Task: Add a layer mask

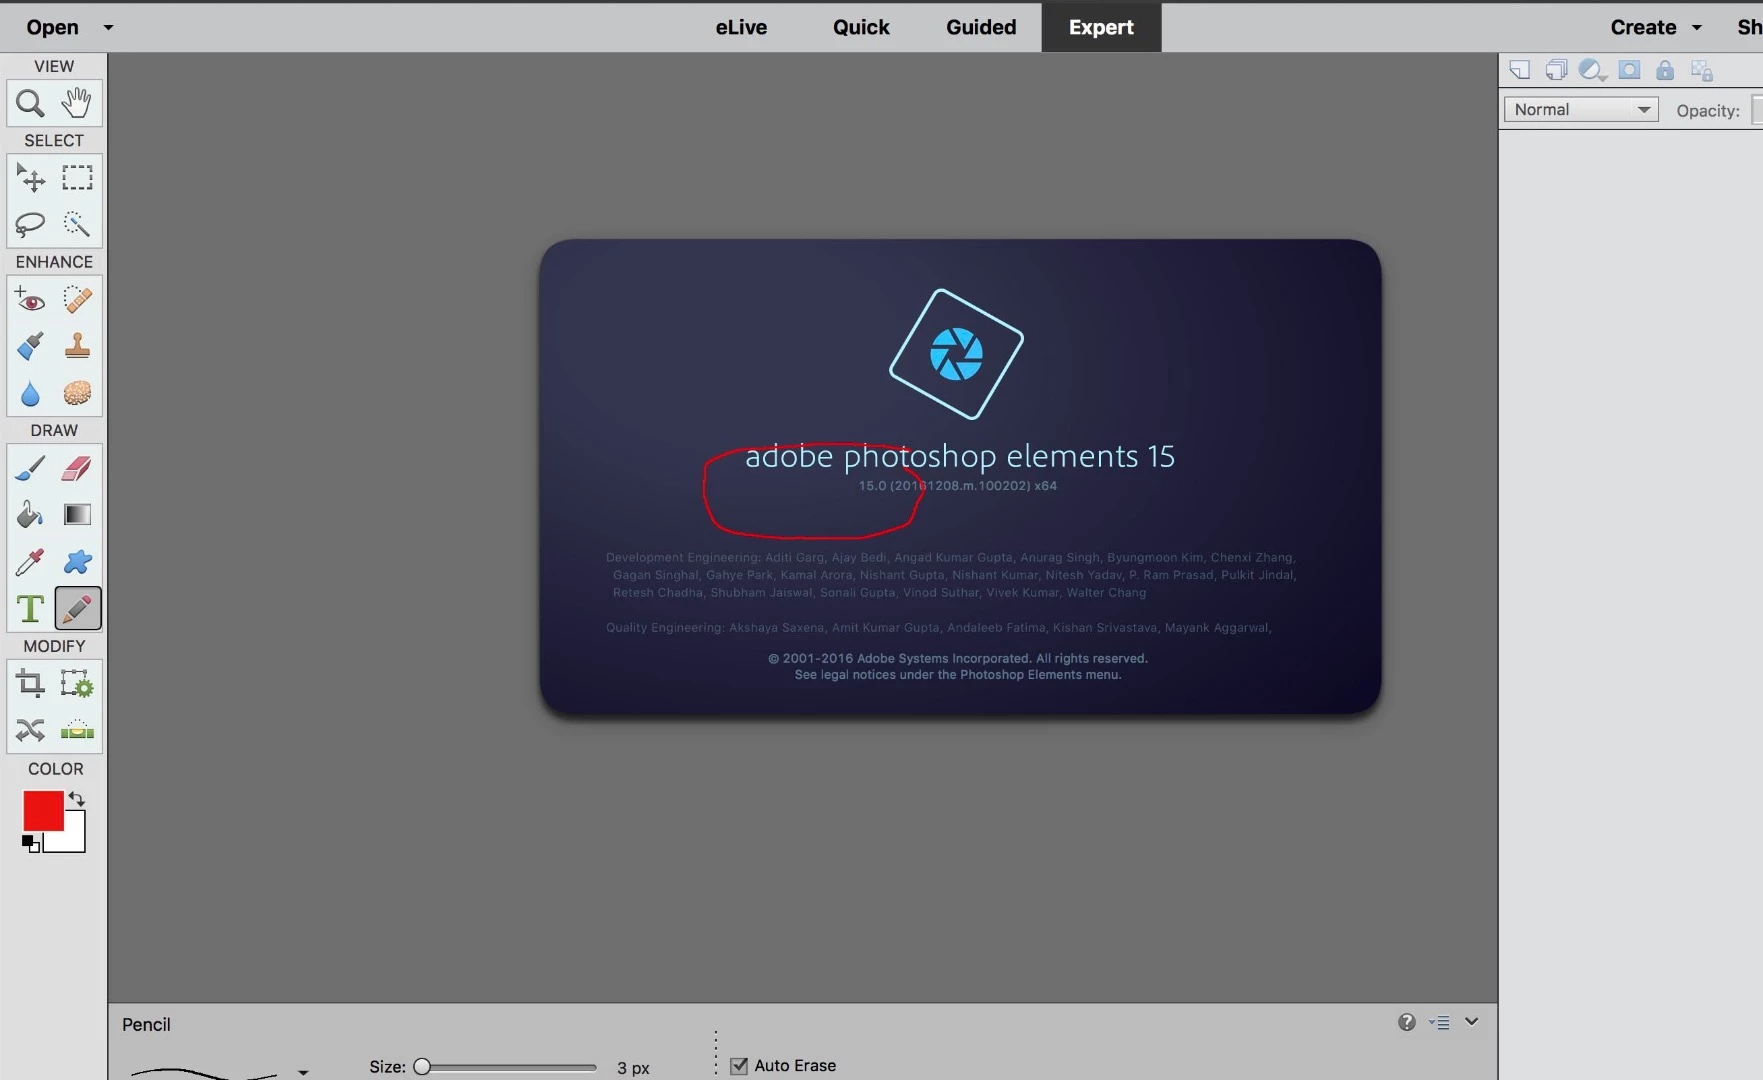Action: pos(1629,70)
